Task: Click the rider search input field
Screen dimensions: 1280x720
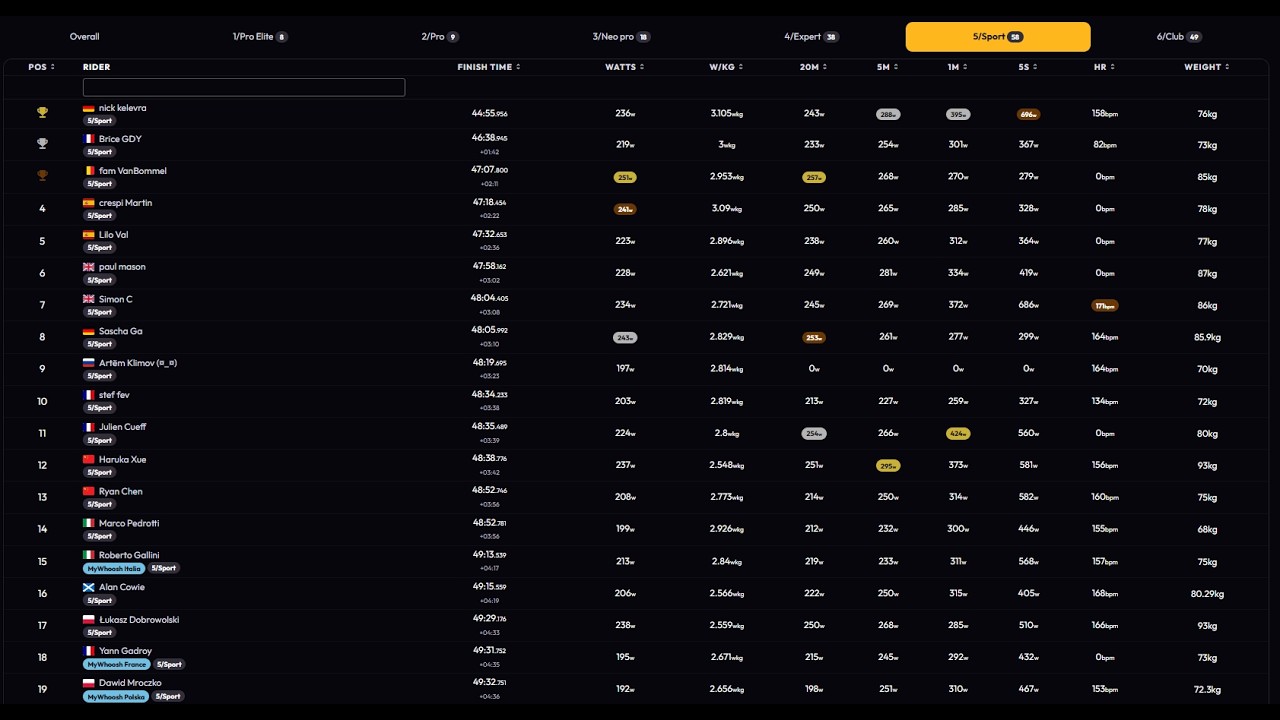Action: point(244,87)
